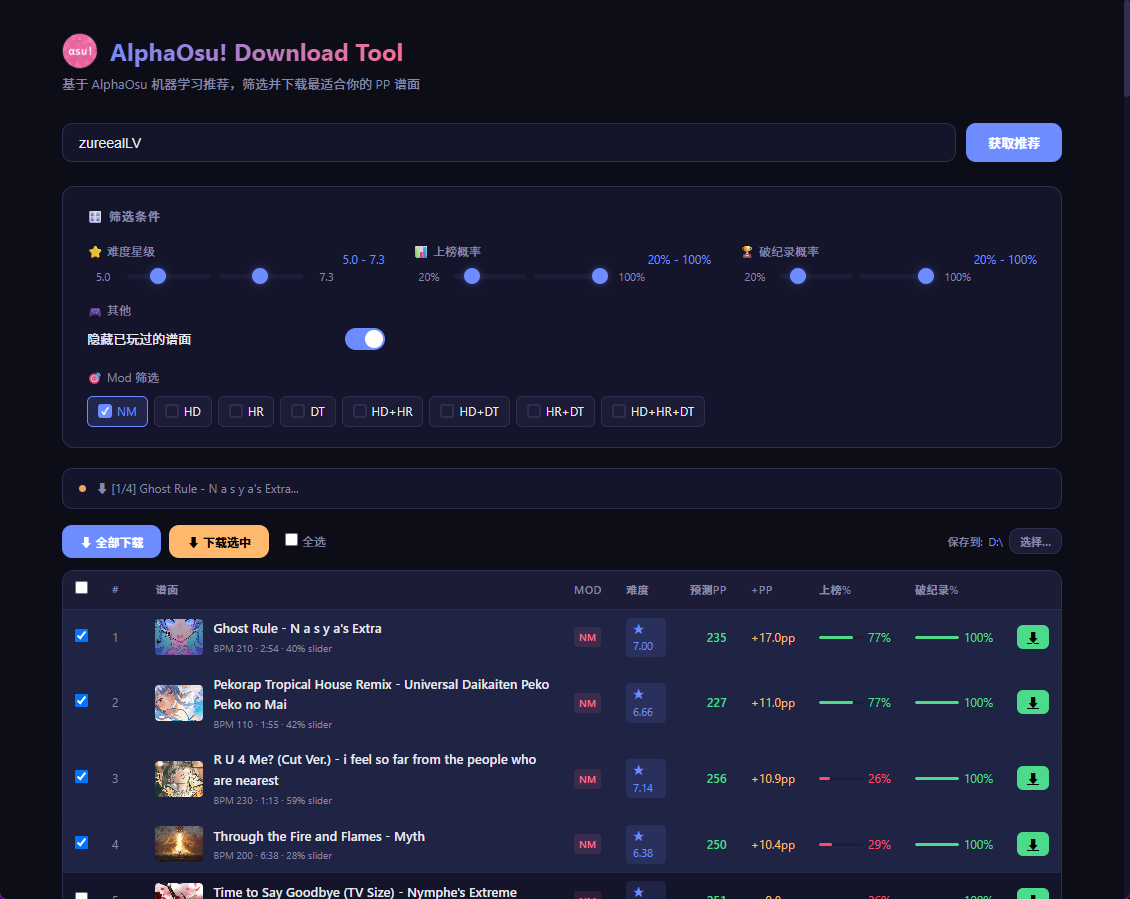Click the 全部下载 button
The image size is (1130, 899).
click(112, 541)
